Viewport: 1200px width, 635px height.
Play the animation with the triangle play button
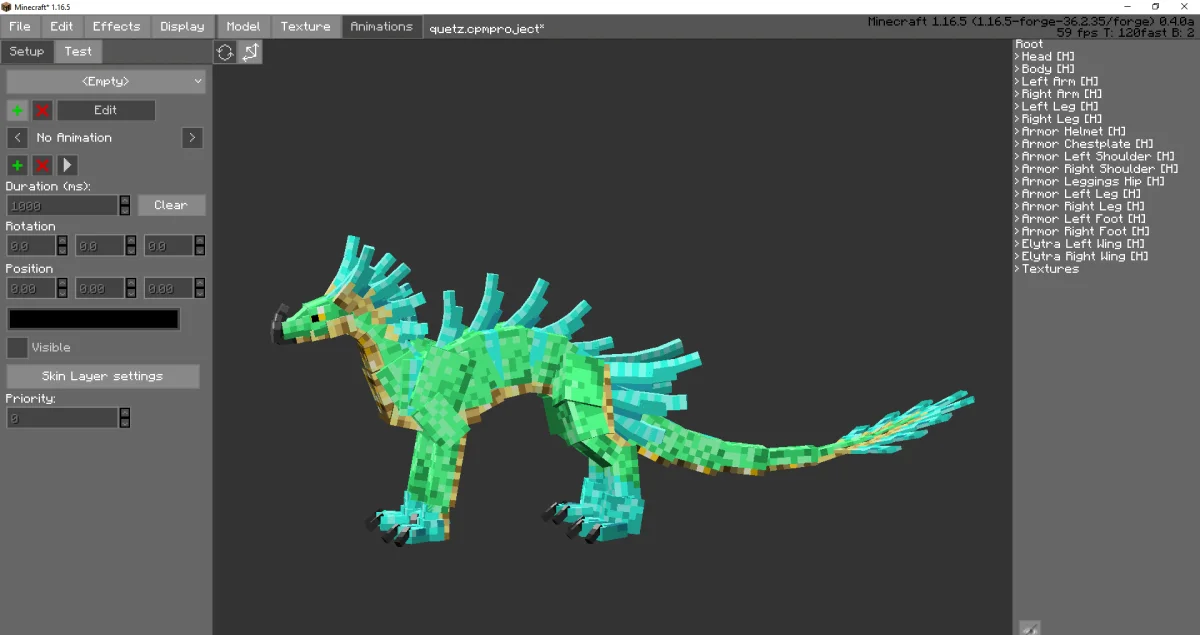[67, 165]
